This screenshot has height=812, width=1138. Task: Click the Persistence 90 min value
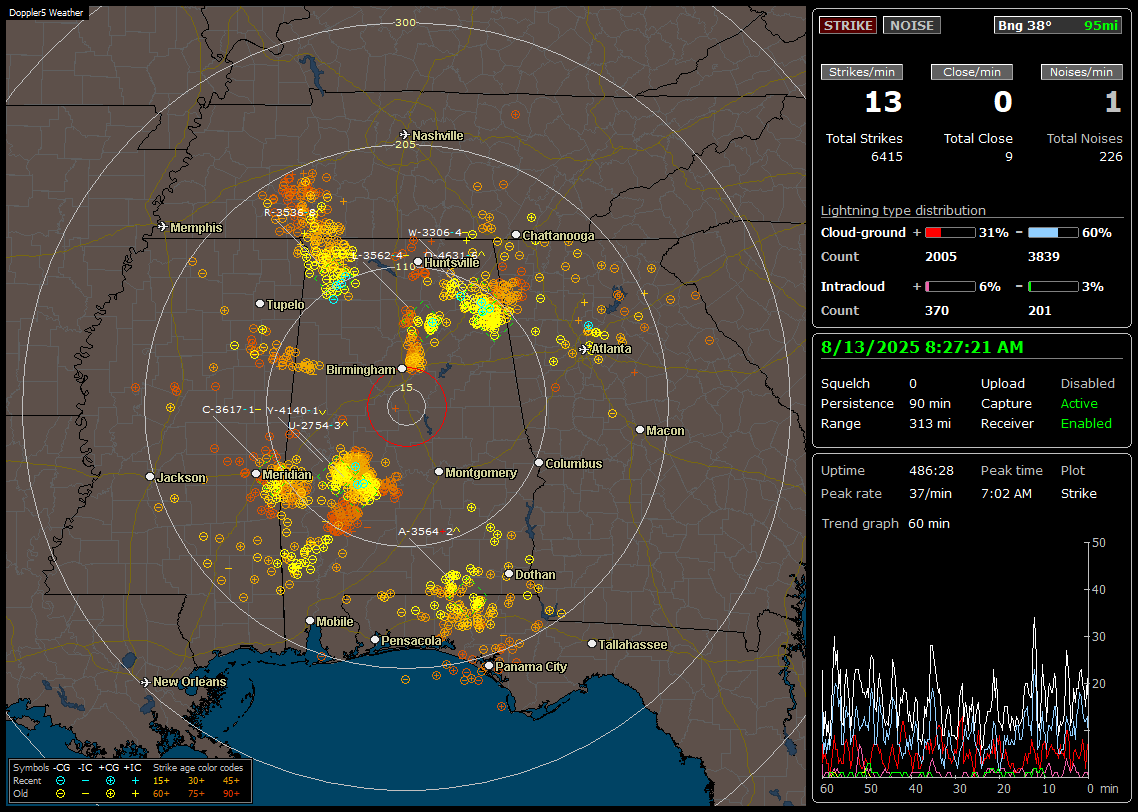point(930,403)
